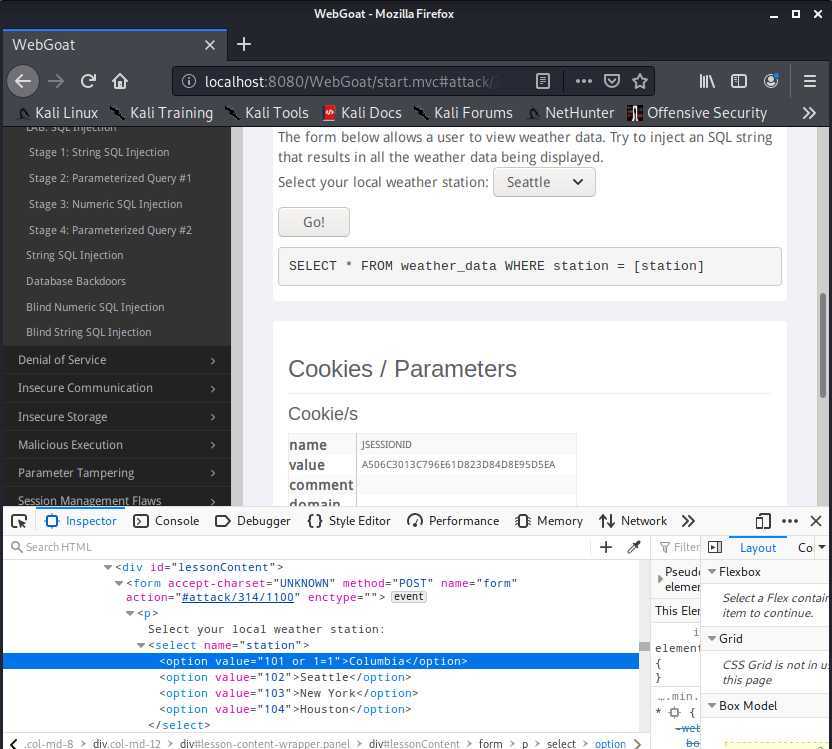Collapse the Box Model section
Viewport: 832px width, 749px height.
[x=712, y=706]
